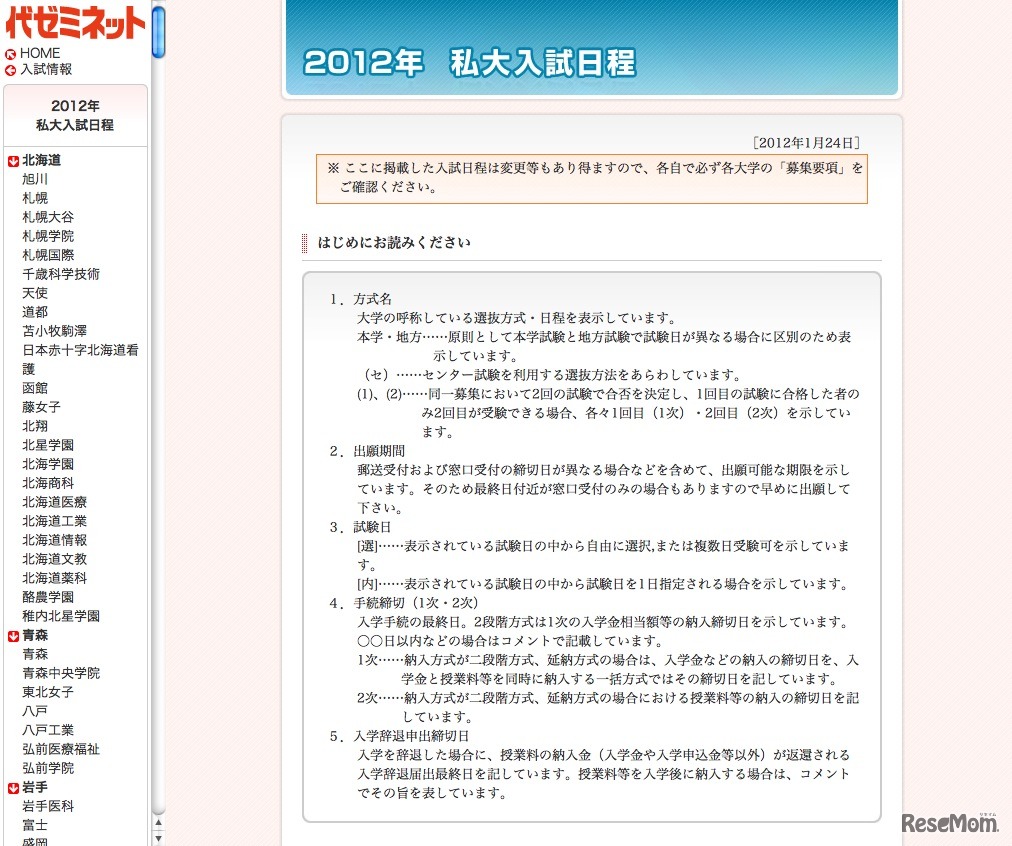Select 北海道医療 from the sidebar

pyautogui.click(x=54, y=502)
